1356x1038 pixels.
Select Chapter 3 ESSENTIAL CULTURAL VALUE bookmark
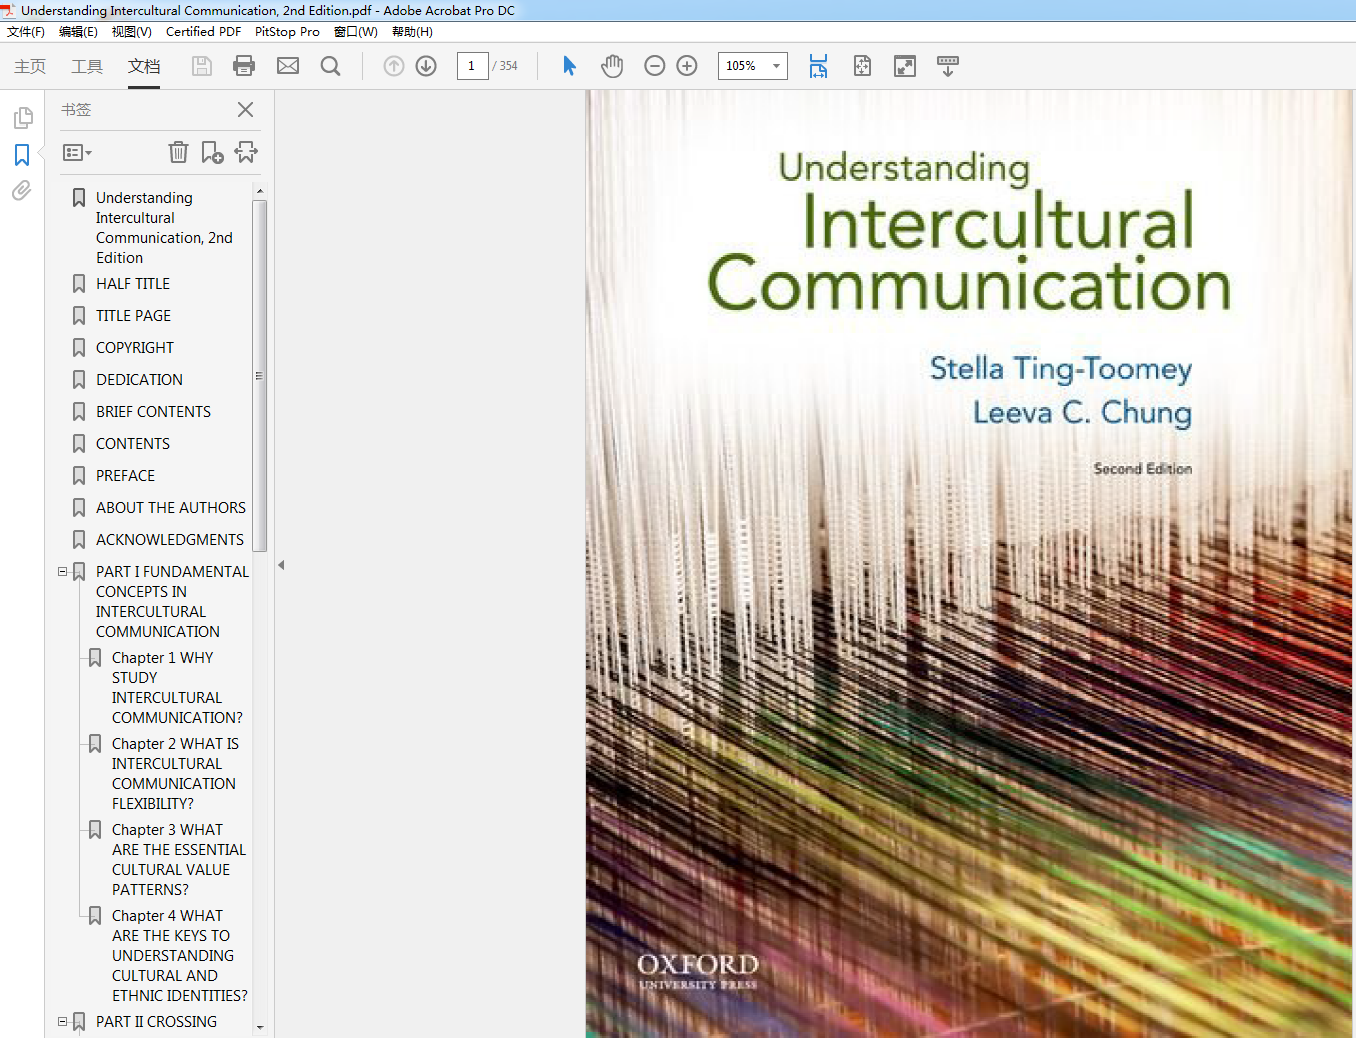coord(179,860)
